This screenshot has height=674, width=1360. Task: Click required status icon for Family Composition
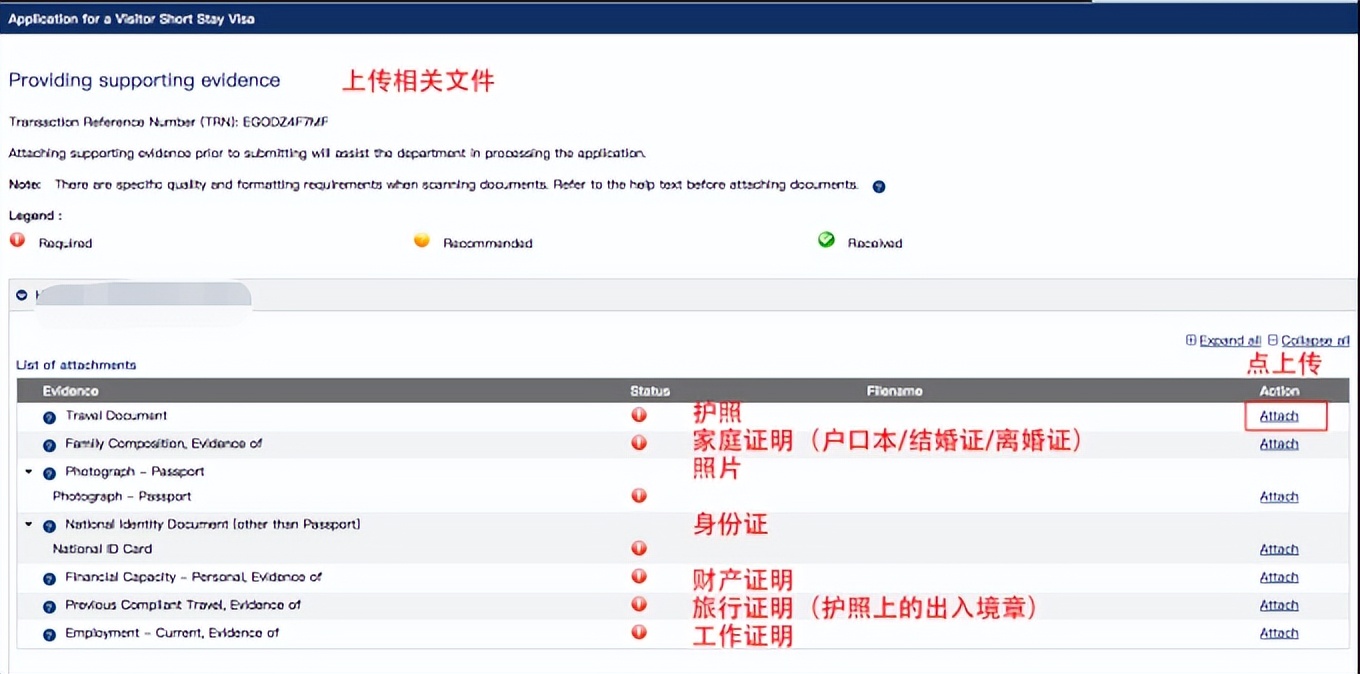(639, 443)
